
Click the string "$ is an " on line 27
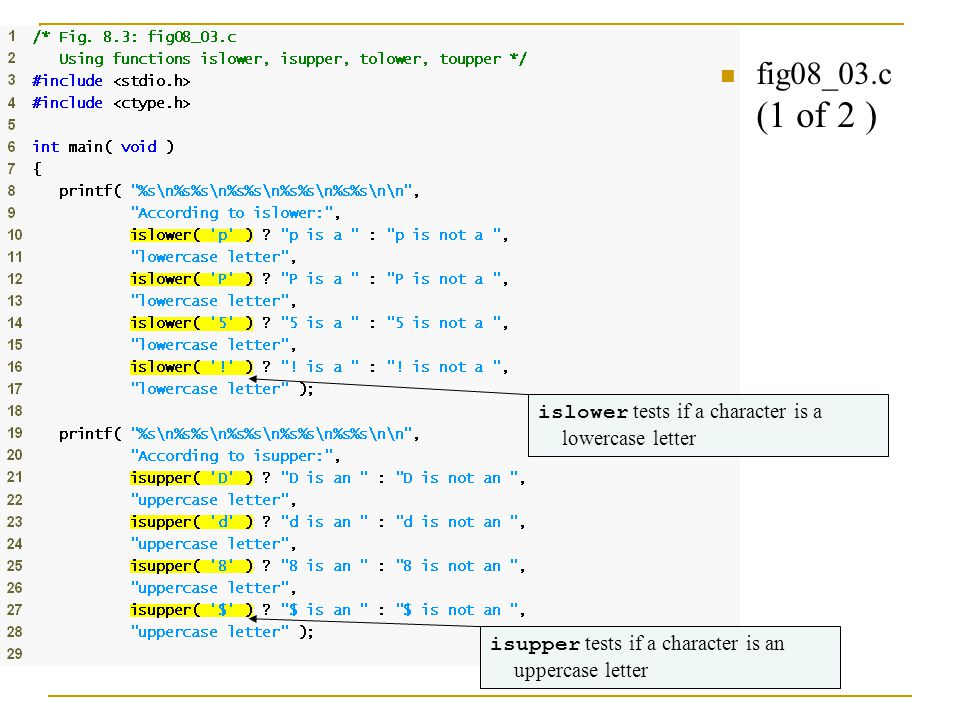click(x=324, y=610)
